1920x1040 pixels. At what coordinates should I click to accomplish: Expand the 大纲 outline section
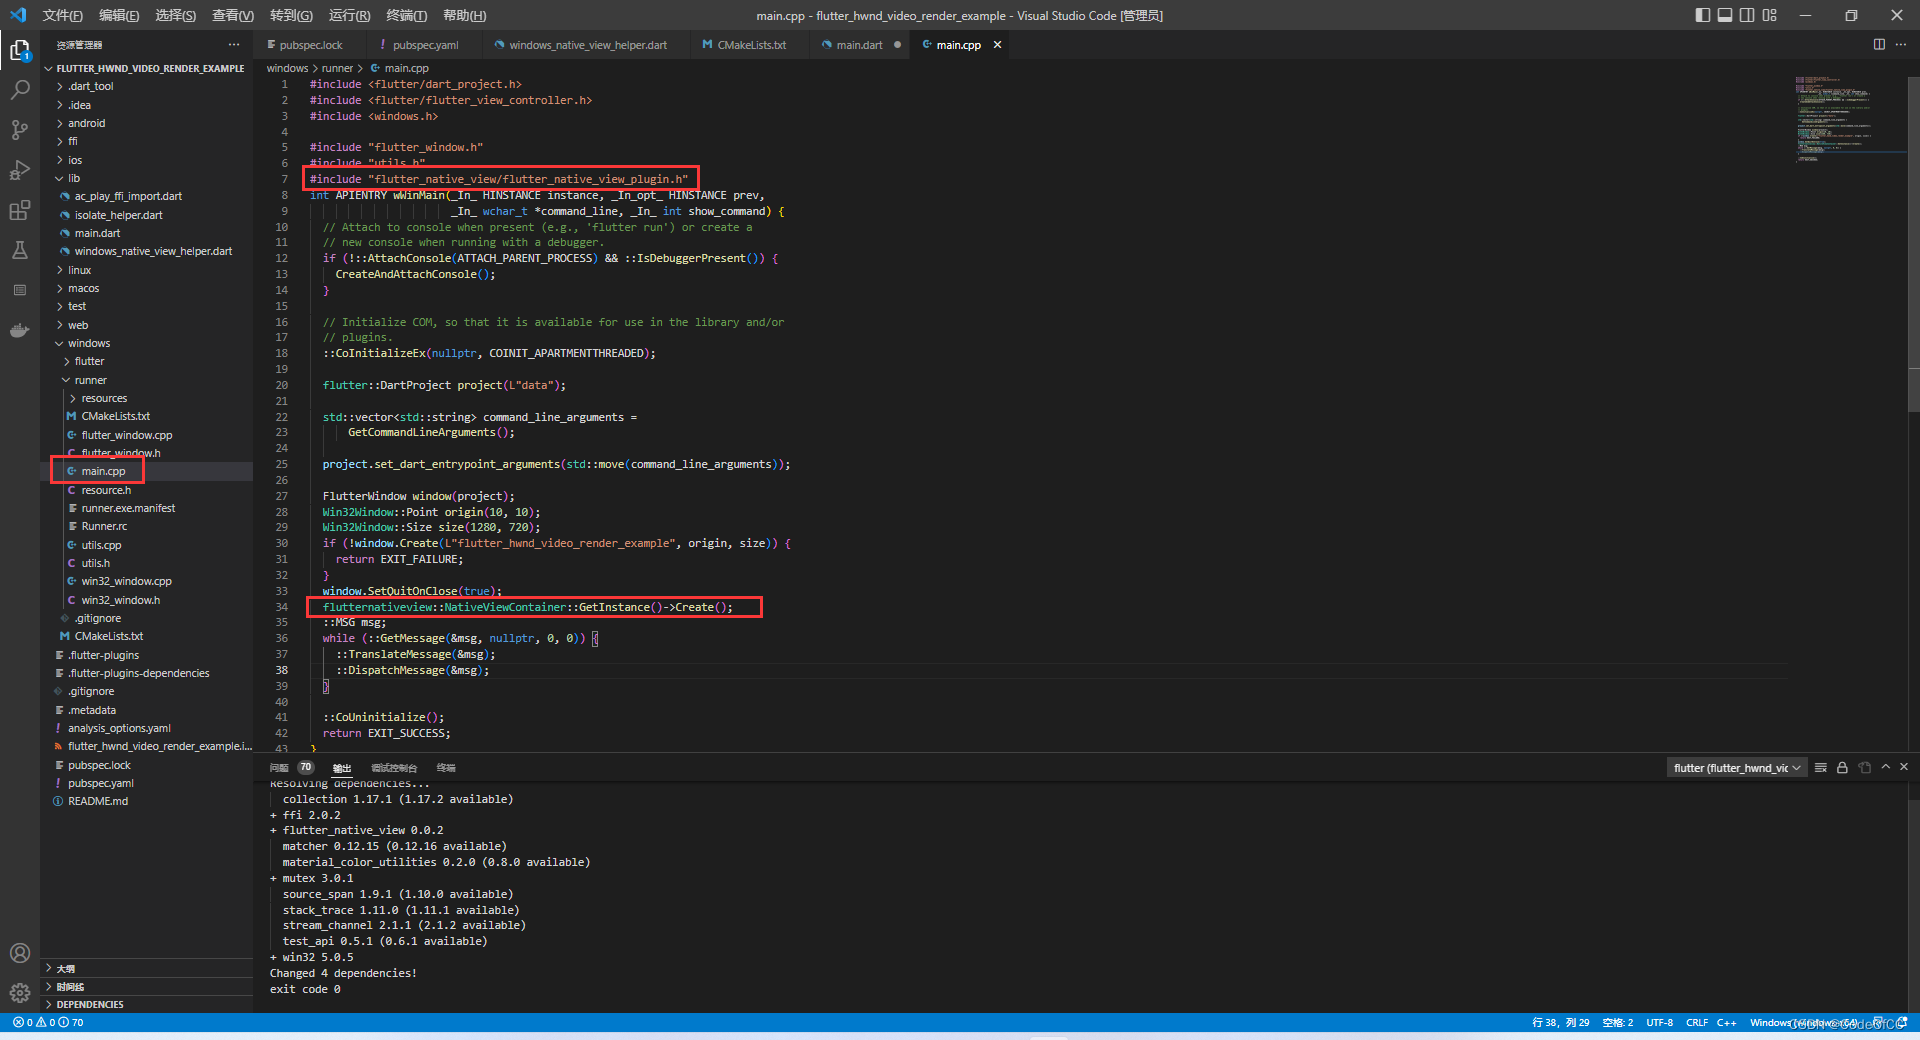point(65,968)
